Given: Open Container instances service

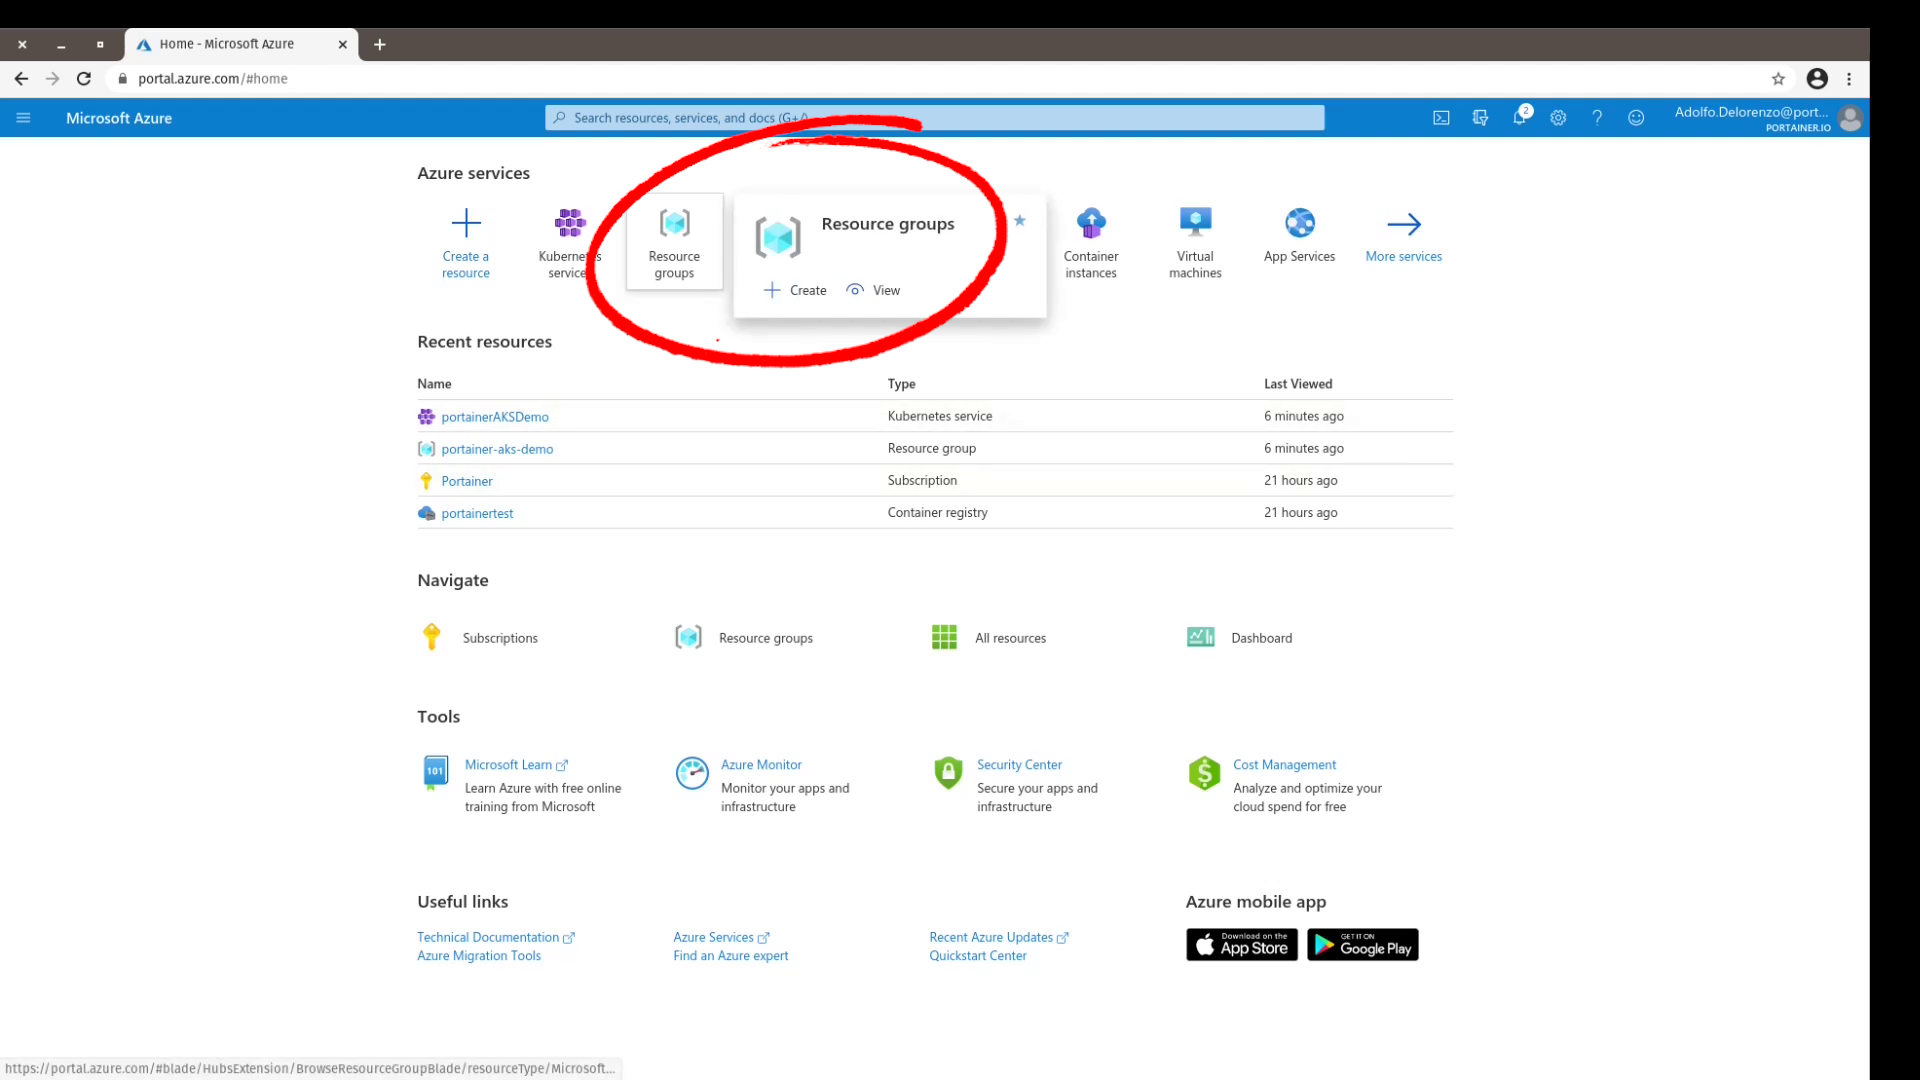Looking at the screenshot, I should click(x=1091, y=242).
